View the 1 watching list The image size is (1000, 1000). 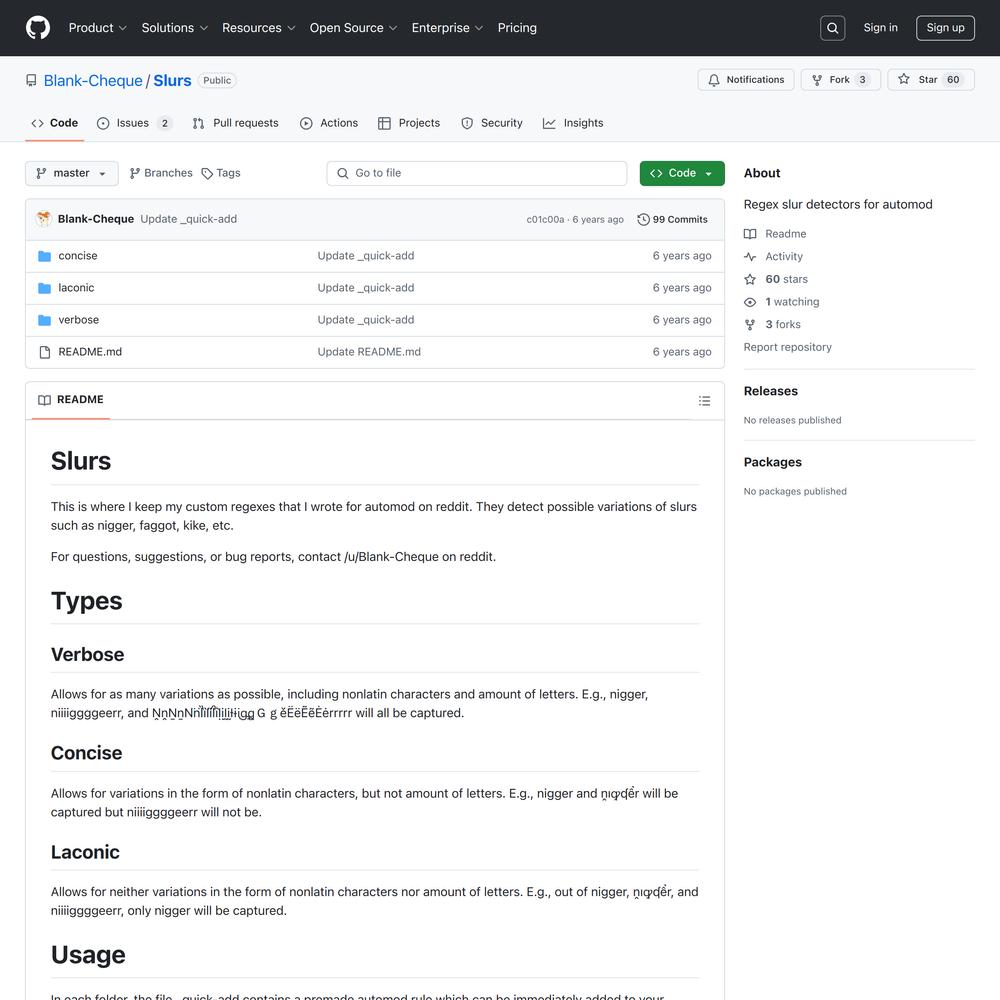[x=792, y=302]
